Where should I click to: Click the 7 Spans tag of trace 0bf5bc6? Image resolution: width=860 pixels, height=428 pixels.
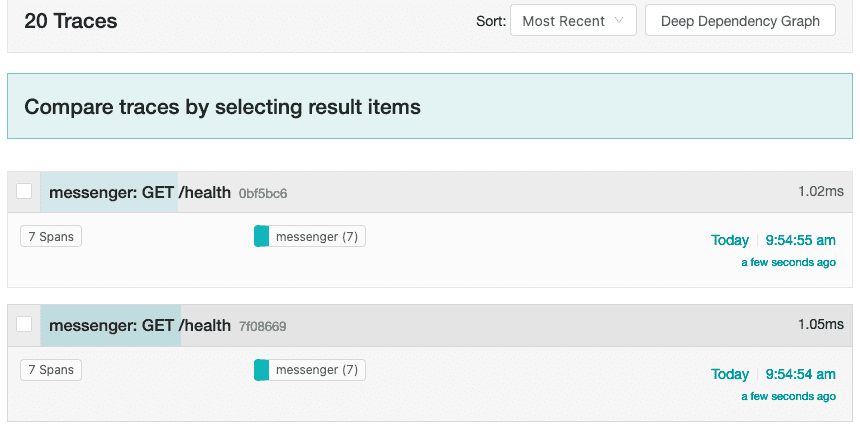tap(51, 237)
